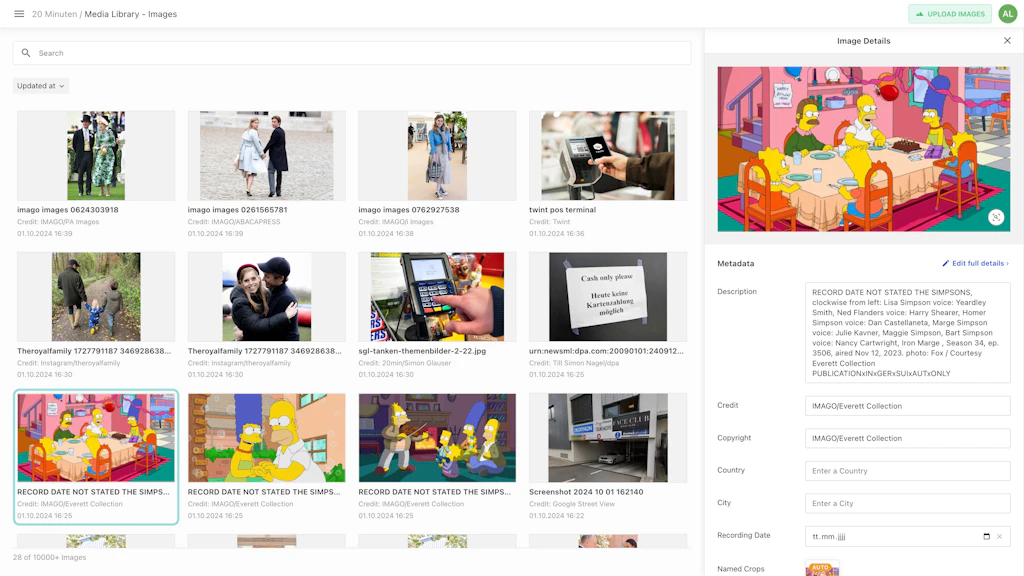Click 'Credit: IMAGO/ABACAPRESS' caption text
The image size is (1024, 576).
point(234,221)
